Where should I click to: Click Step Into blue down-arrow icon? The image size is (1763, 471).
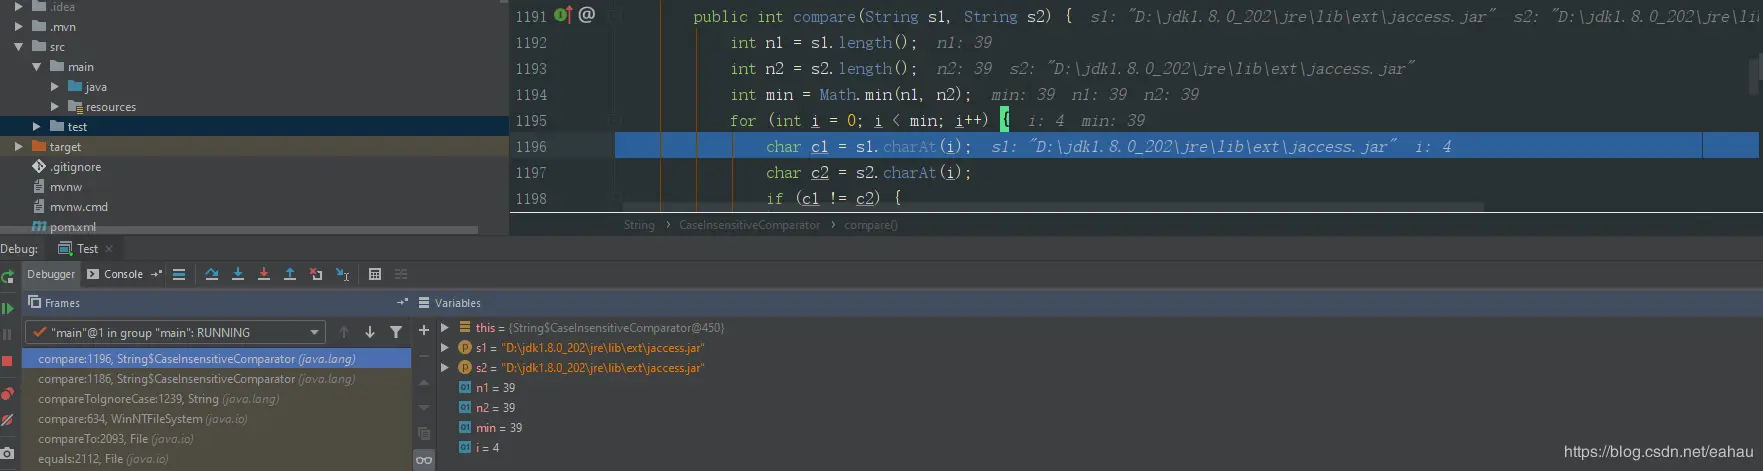point(238,274)
